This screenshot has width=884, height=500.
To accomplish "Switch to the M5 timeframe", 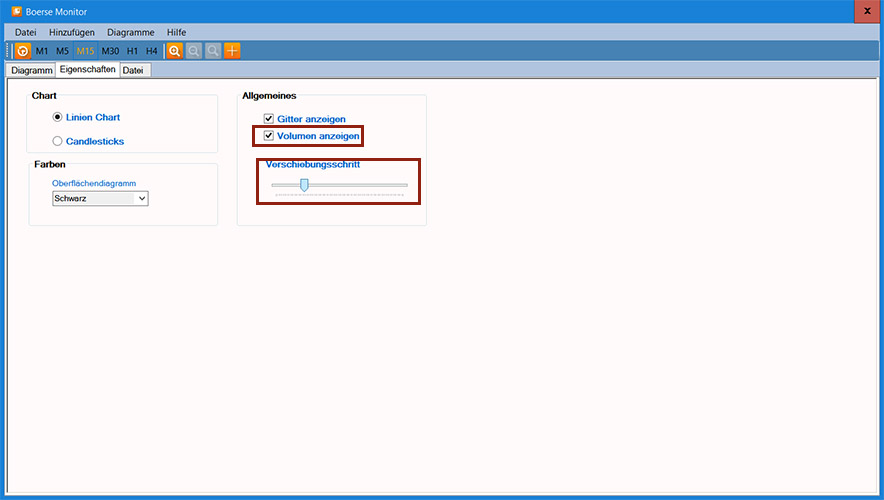I will point(62,51).
